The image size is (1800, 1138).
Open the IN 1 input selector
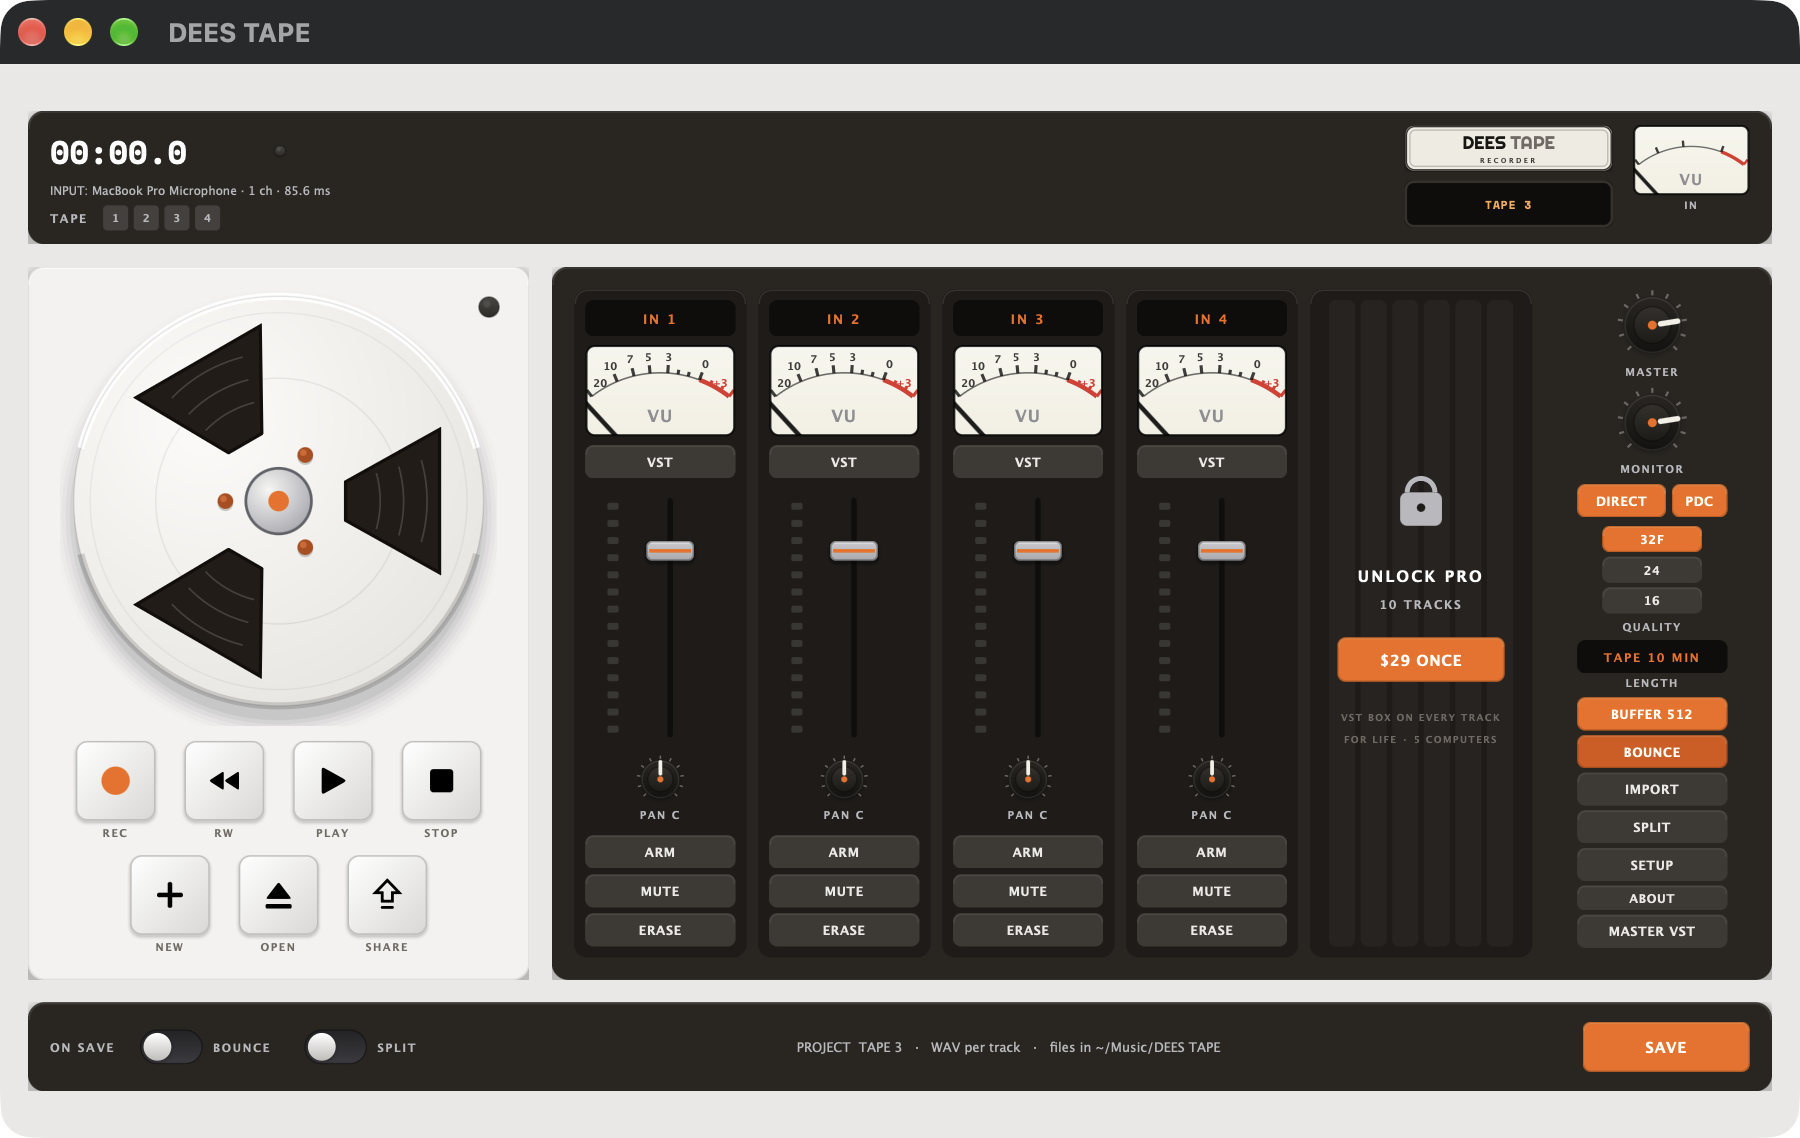point(660,319)
